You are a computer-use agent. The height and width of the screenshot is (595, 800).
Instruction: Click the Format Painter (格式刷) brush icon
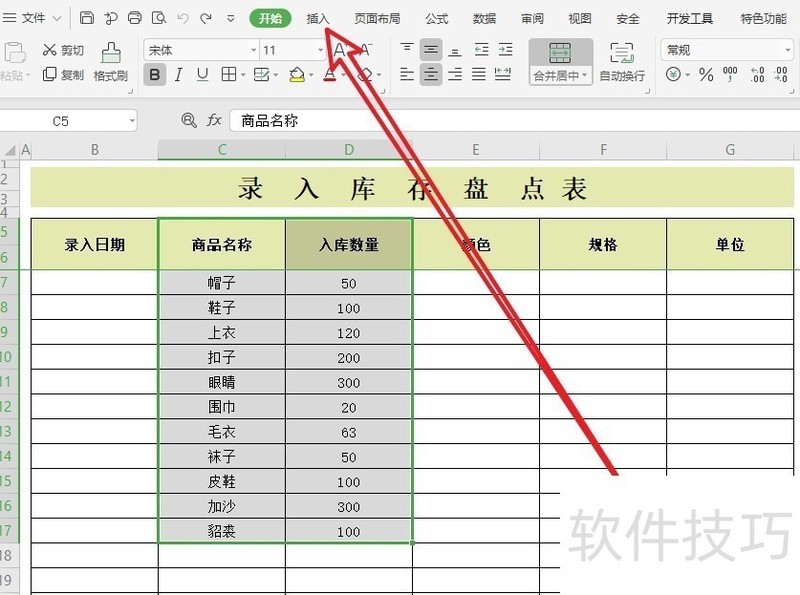click(110, 52)
